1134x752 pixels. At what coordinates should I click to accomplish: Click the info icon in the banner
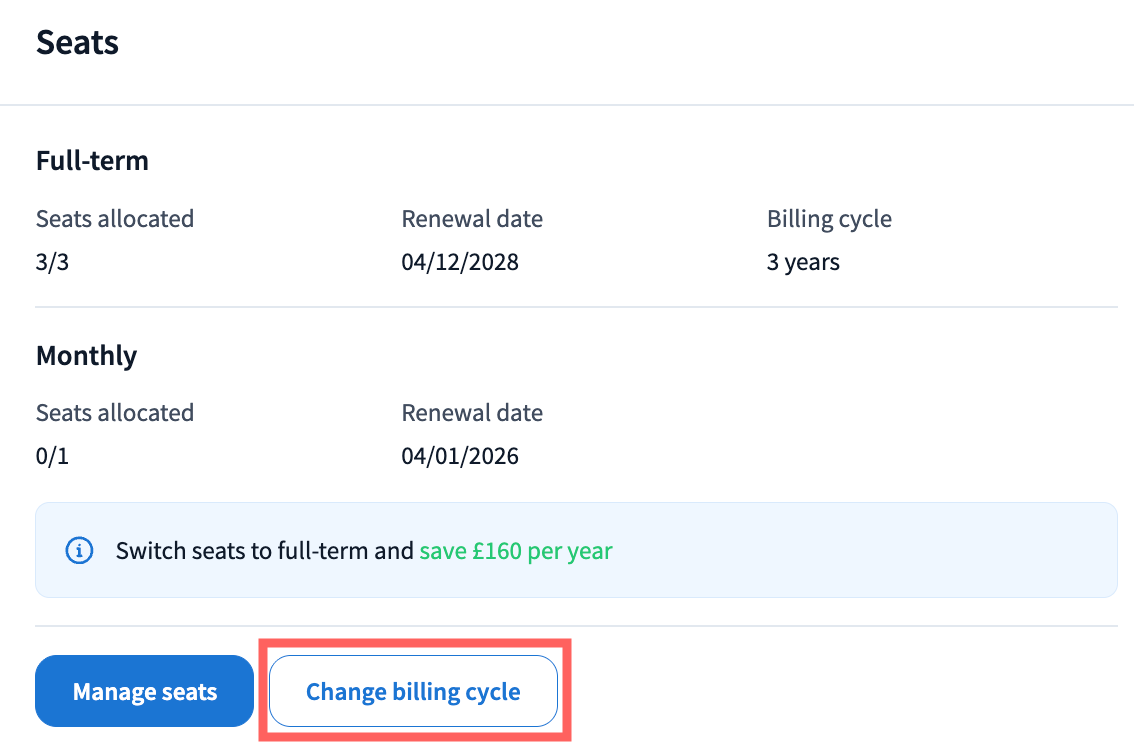click(79, 551)
